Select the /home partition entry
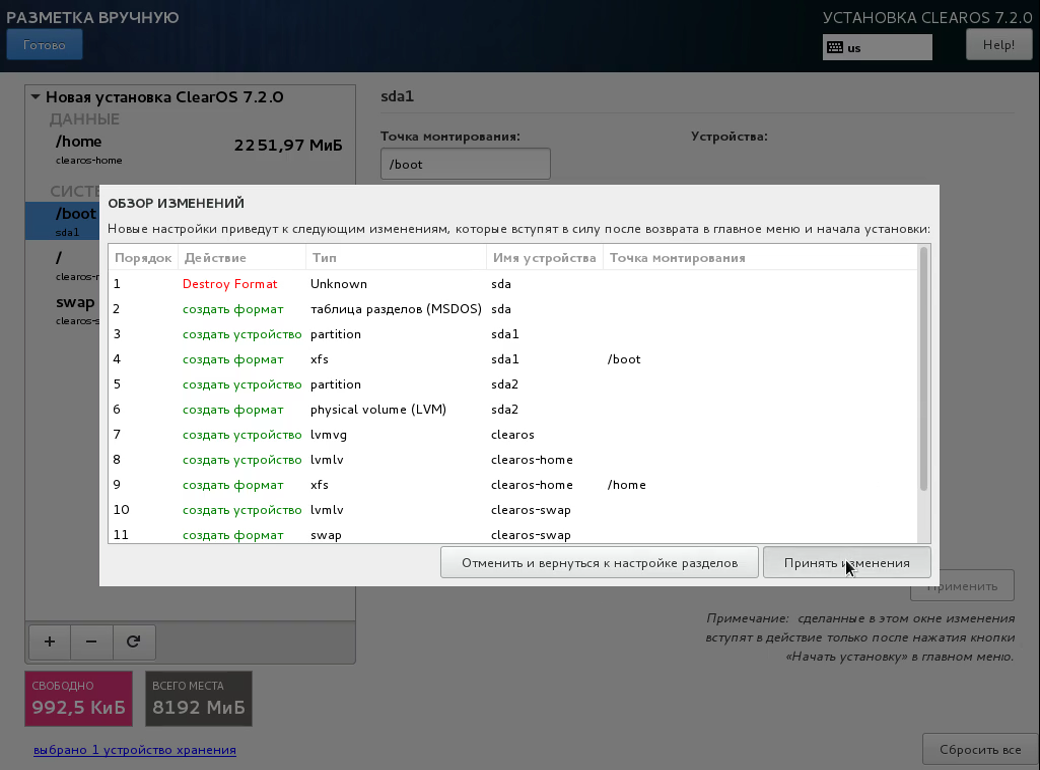Screen dimensions: 1040x770 (x=190, y=149)
